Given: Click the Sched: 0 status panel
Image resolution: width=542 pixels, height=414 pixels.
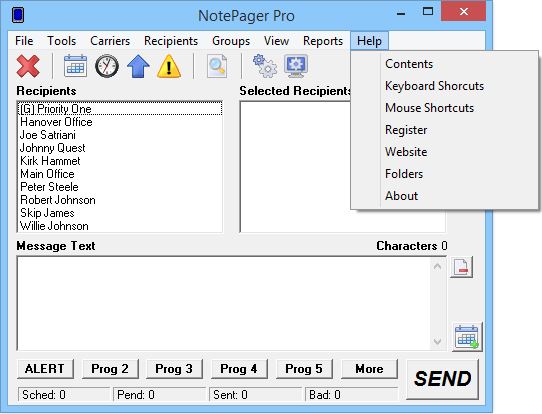Looking at the screenshot, I should (x=64, y=395).
